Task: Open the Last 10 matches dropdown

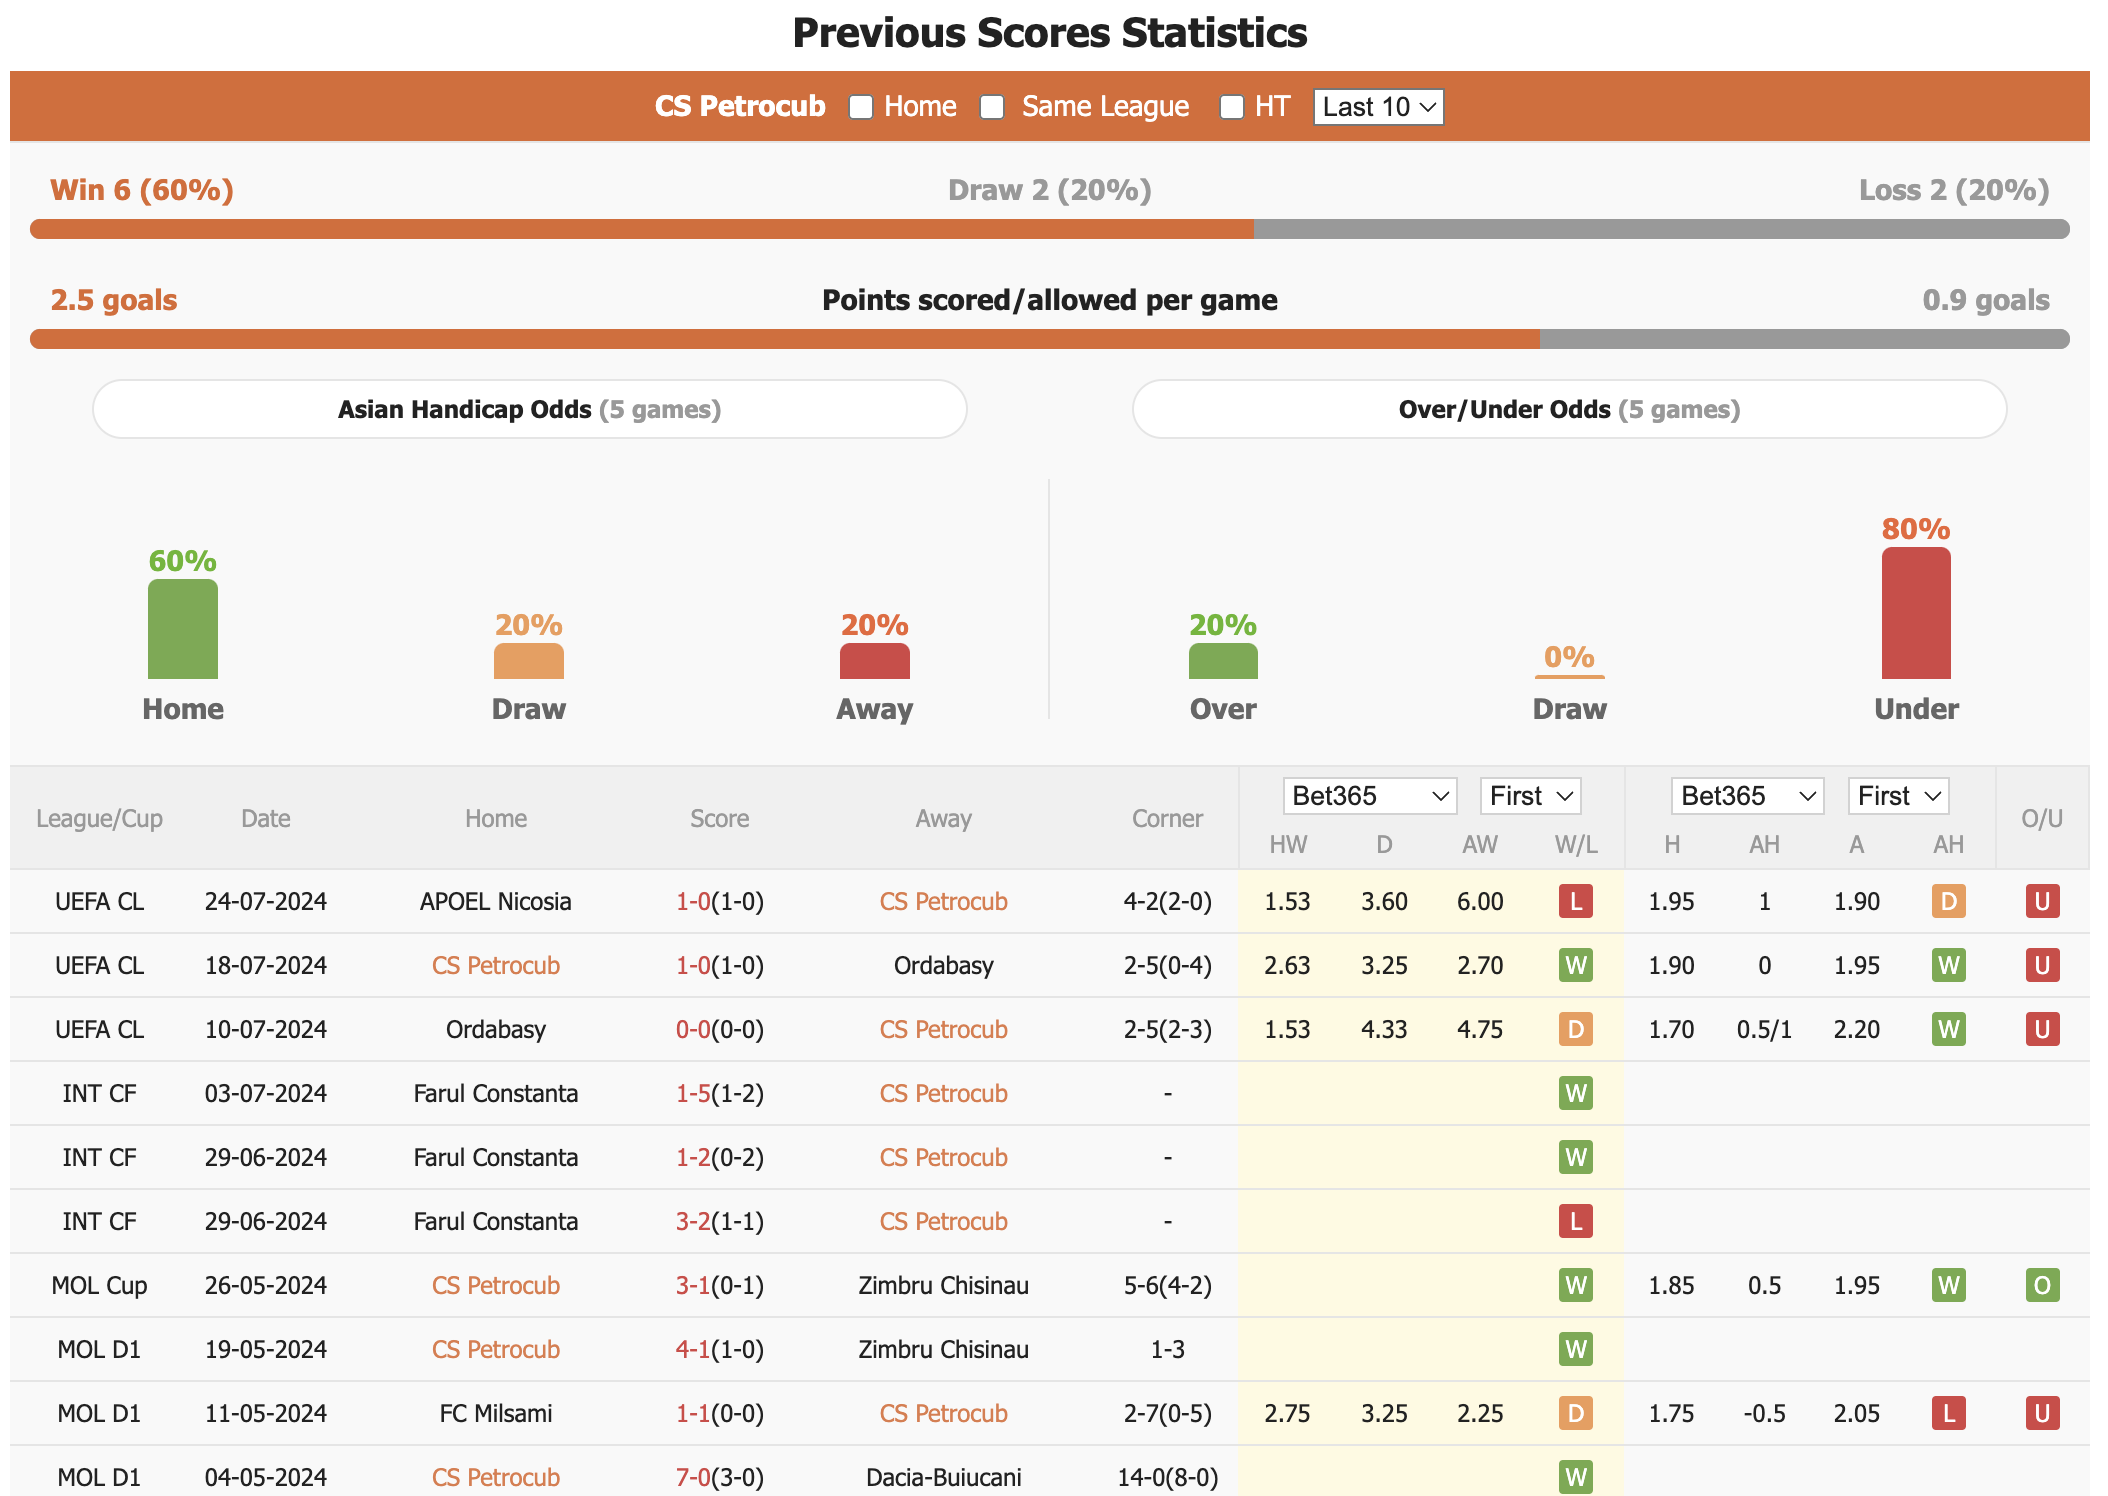Action: point(1379,107)
